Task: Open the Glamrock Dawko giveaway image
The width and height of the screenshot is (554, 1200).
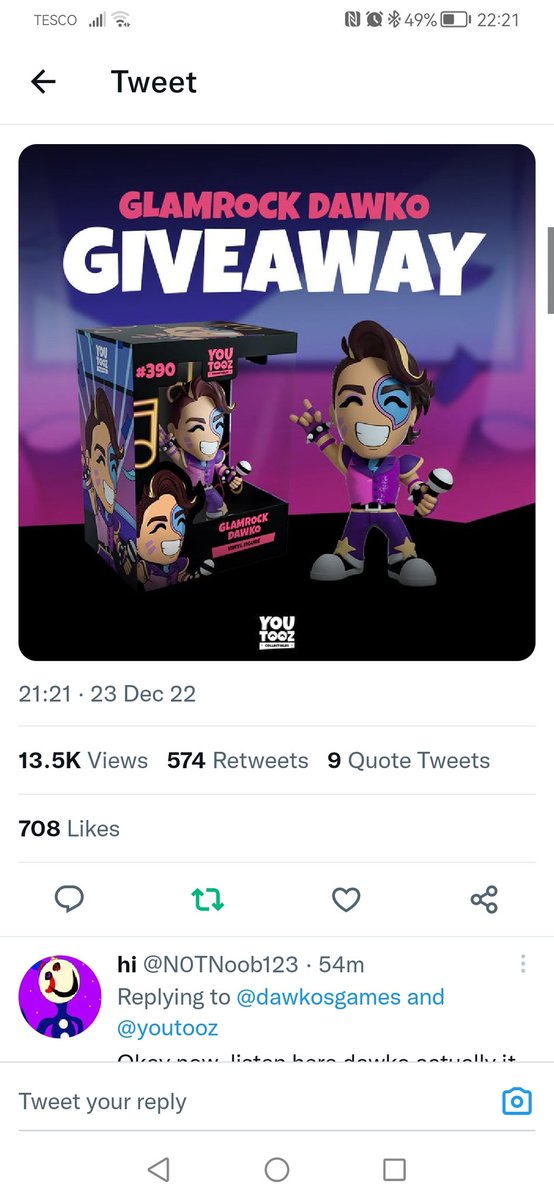Action: (x=277, y=403)
